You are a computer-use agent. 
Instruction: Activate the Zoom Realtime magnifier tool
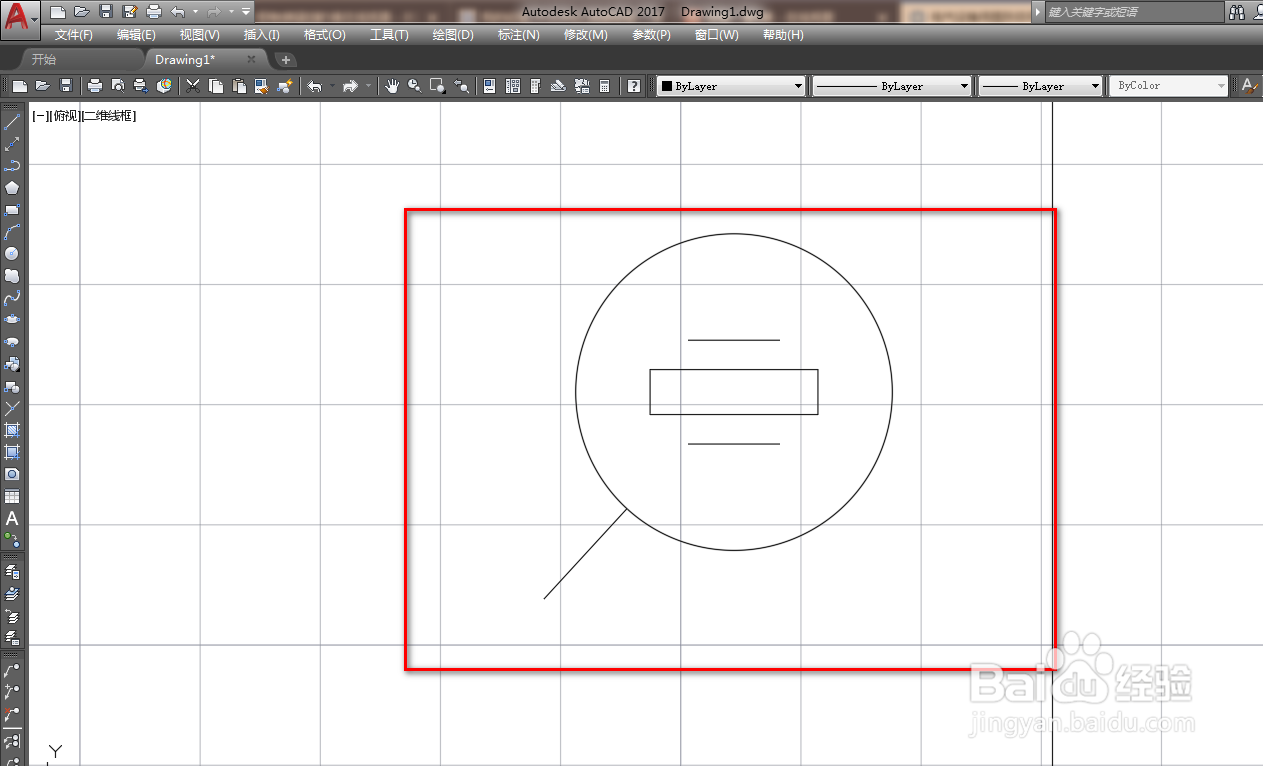tap(414, 86)
